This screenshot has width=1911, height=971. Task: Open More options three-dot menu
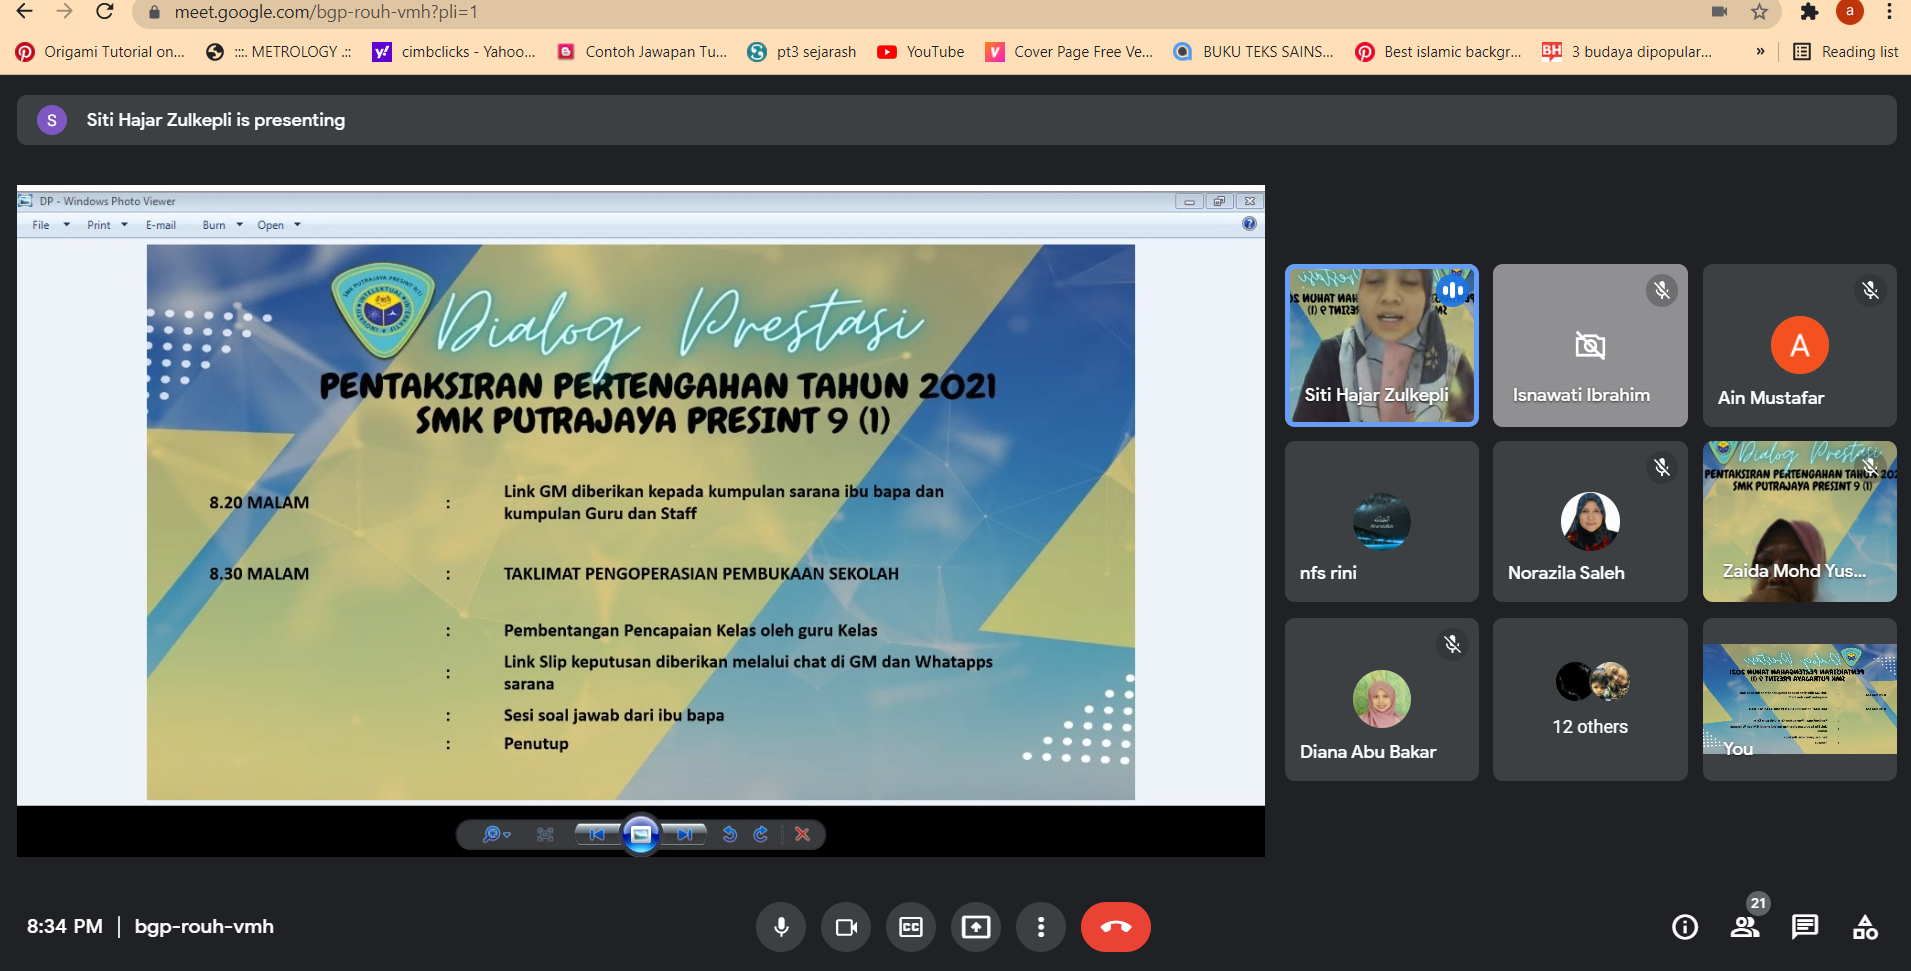click(x=1041, y=927)
